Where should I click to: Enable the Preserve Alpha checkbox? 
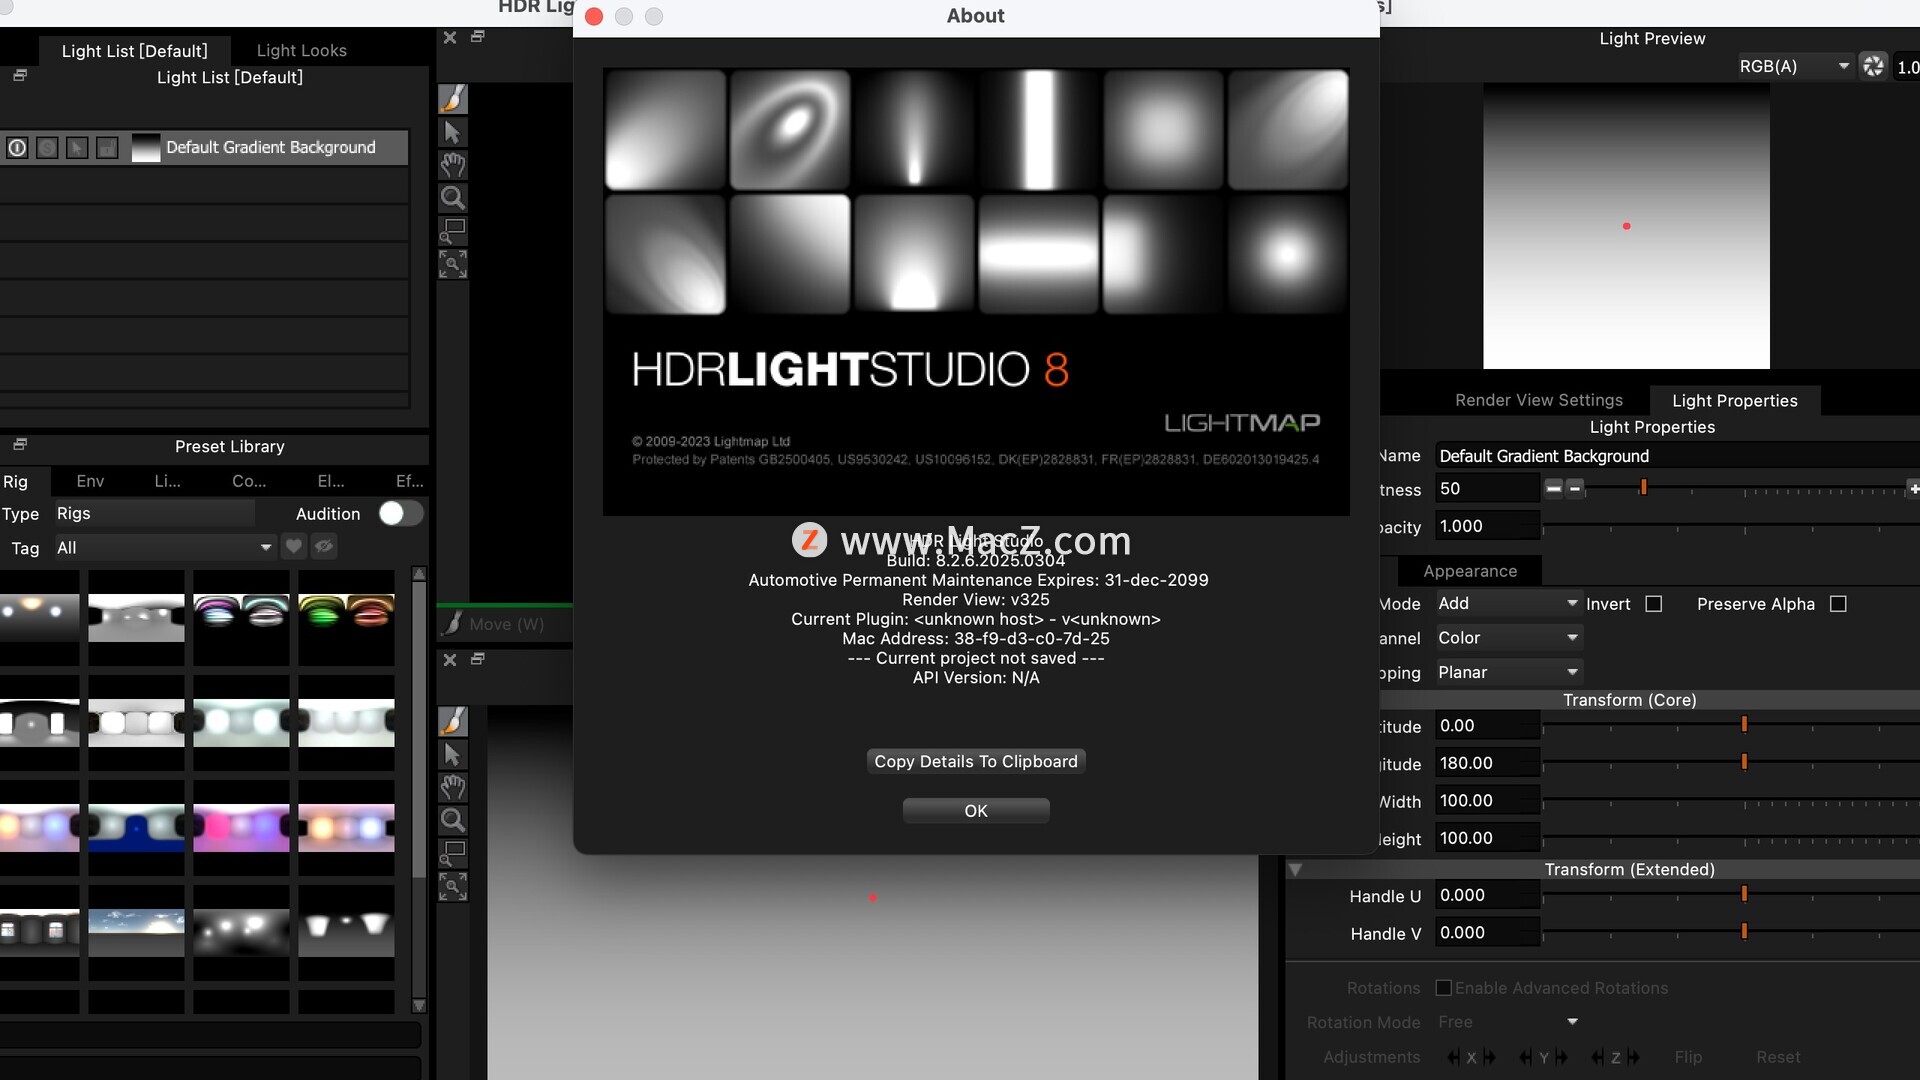[1838, 604]
